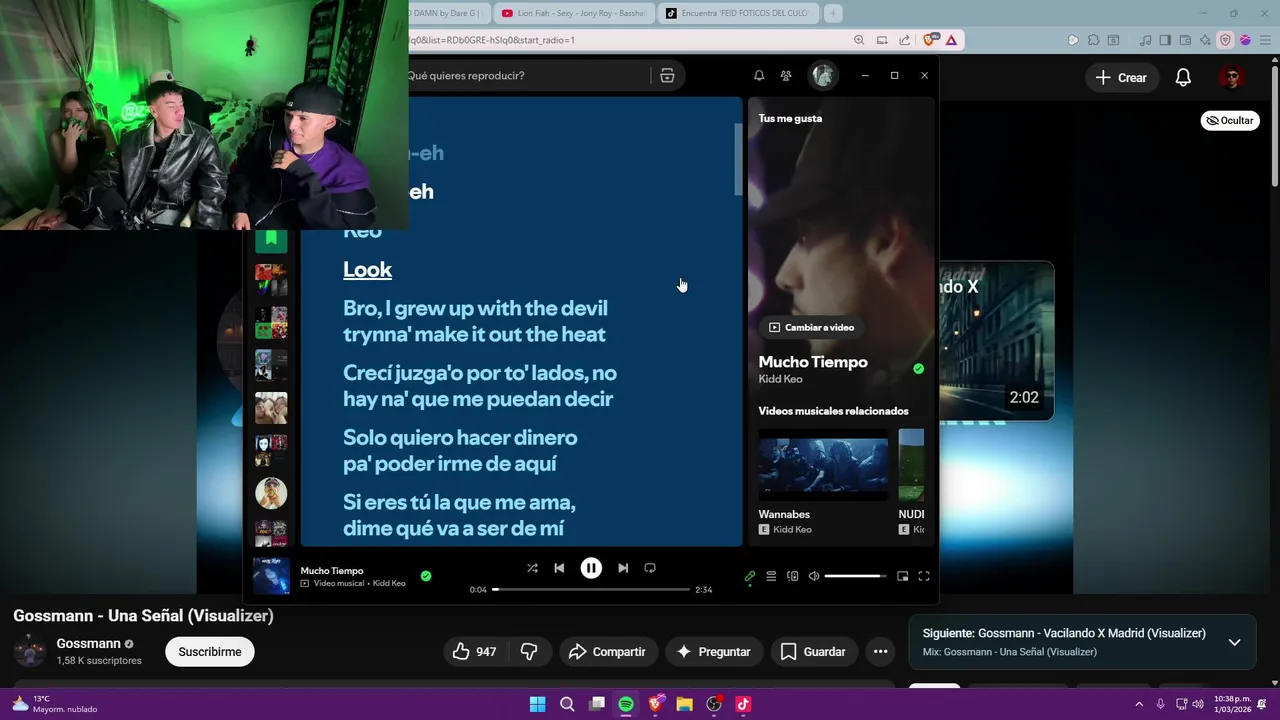
Task: Open Spotify friend activity icon
Action: point(786,76)
